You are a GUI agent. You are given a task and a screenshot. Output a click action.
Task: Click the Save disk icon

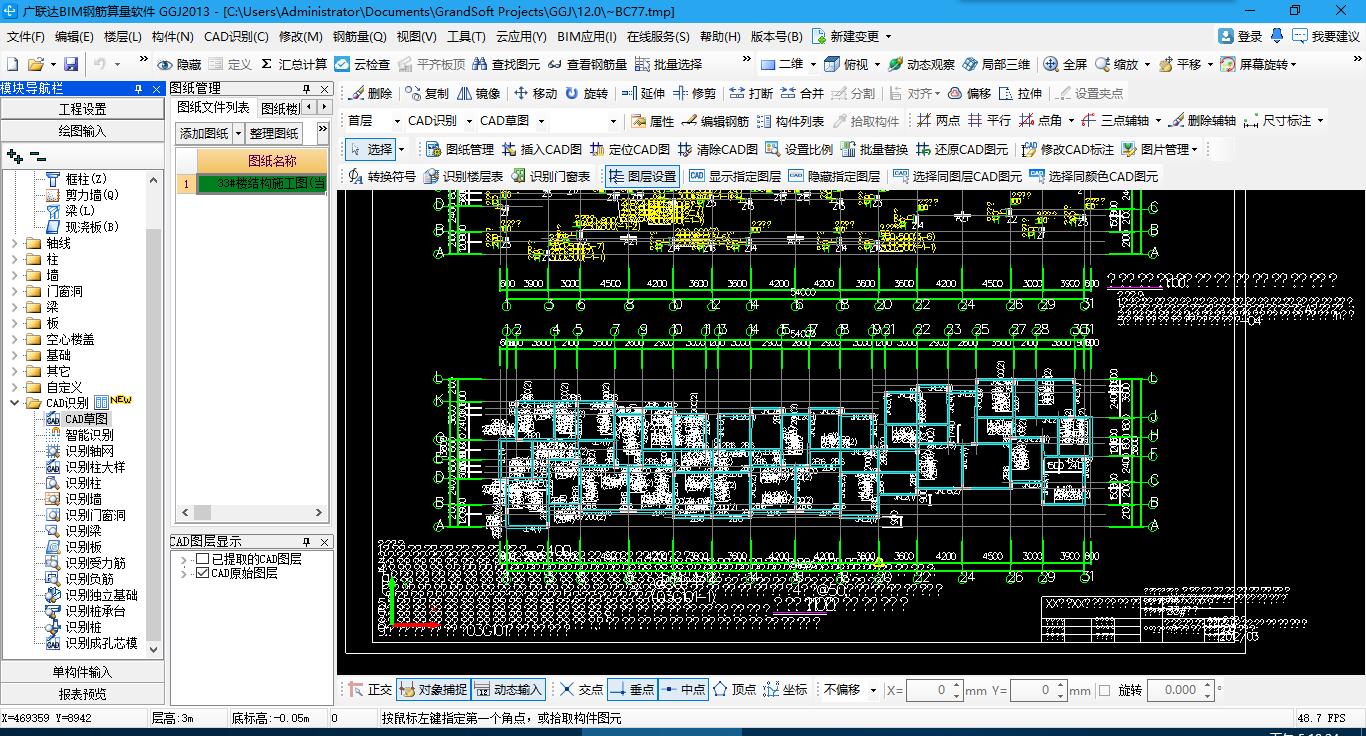point(71,64)
